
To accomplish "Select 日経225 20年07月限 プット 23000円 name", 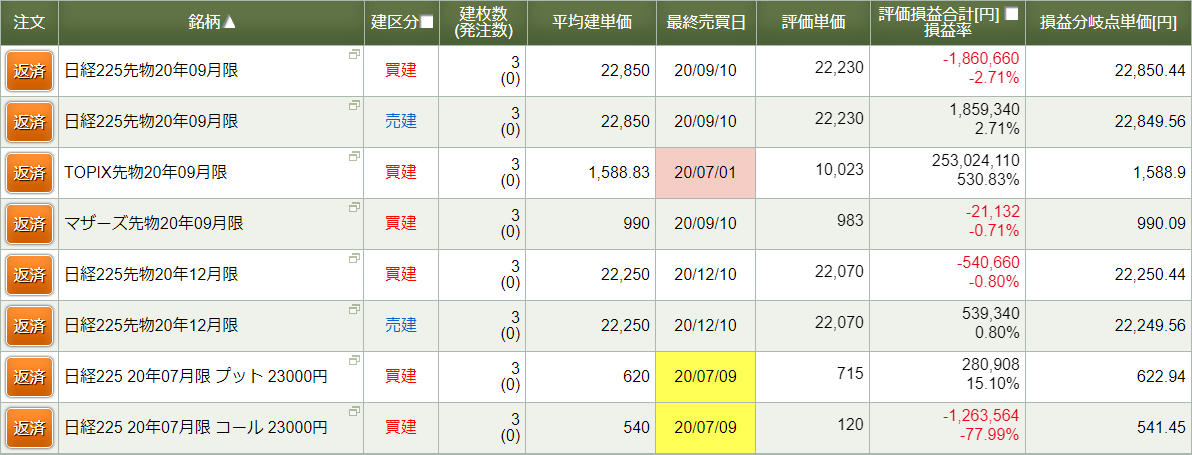I will tap(196, 376).
